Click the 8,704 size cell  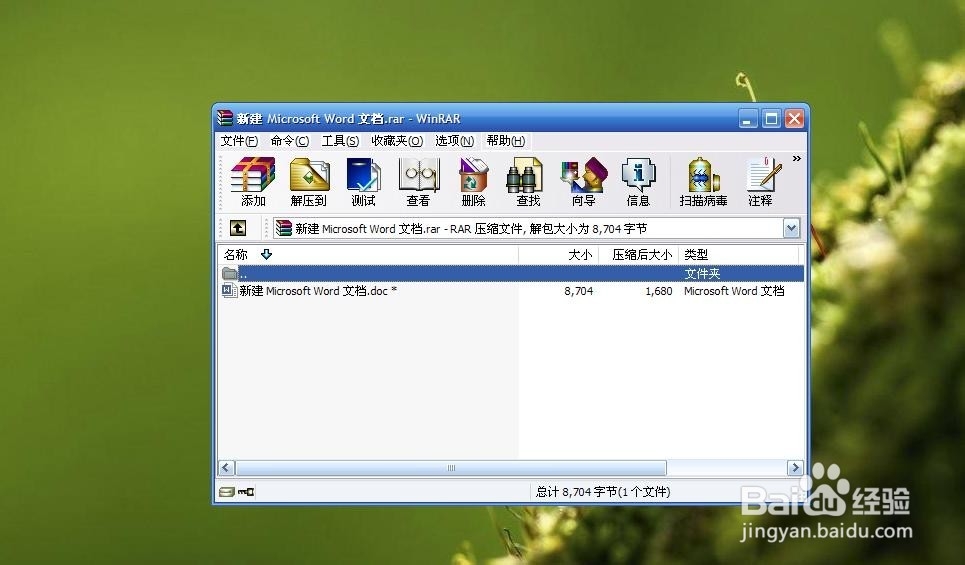pyautogui.click(x=579, y=291)
